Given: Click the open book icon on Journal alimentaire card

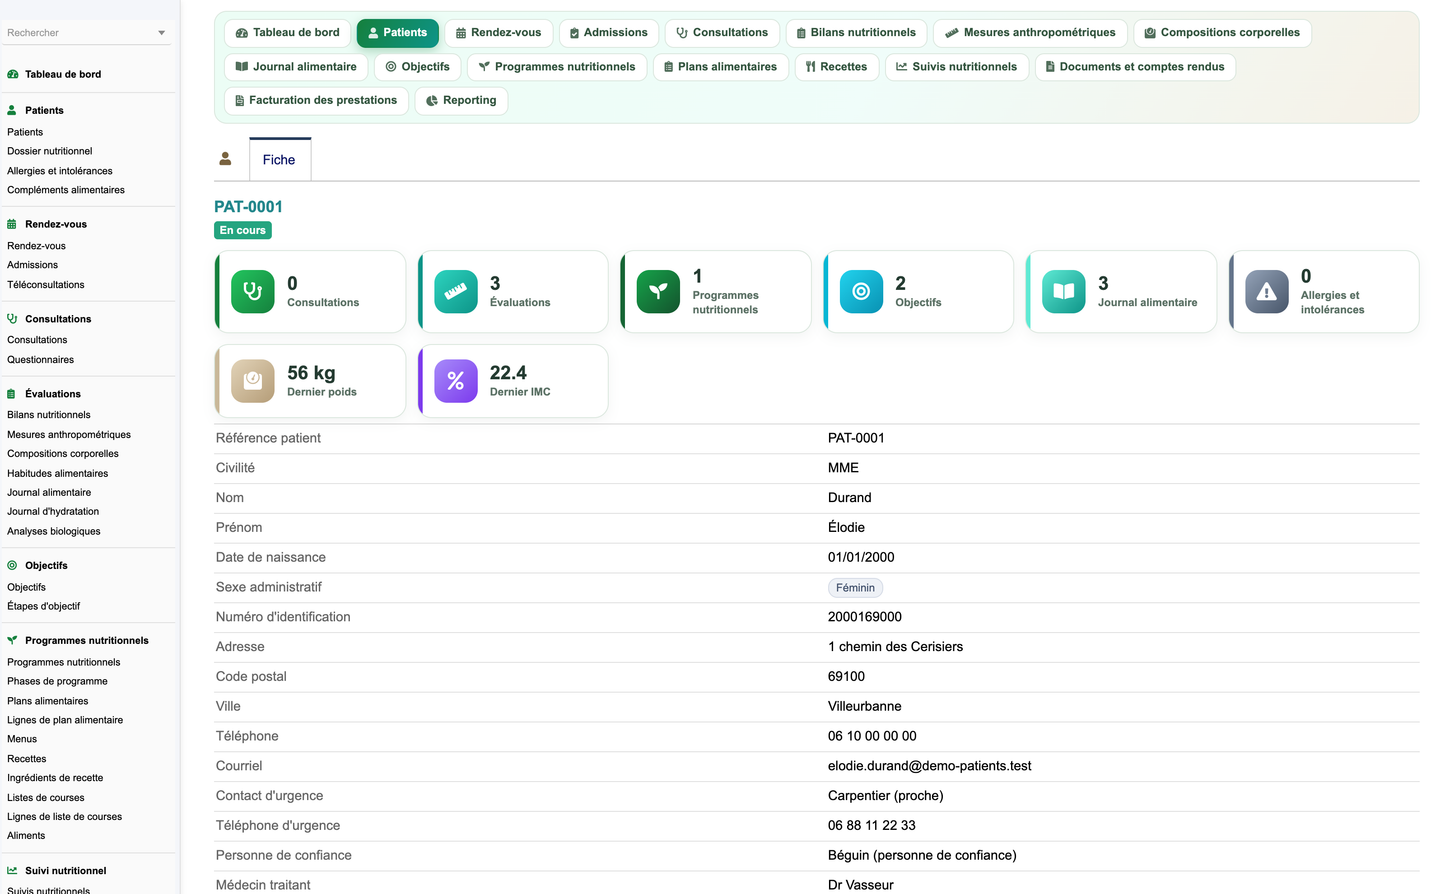Looking at the screenshot, I should point(1064,292).
